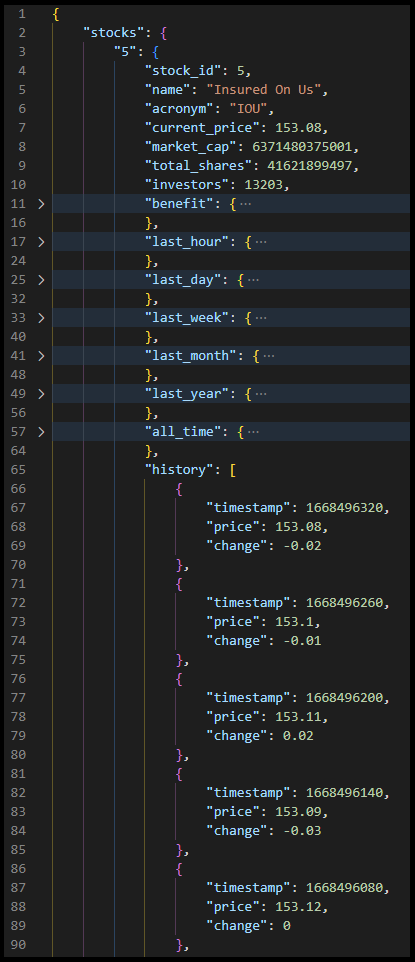Expand the folded "last_year" object arrow

[x=41, y=394]
